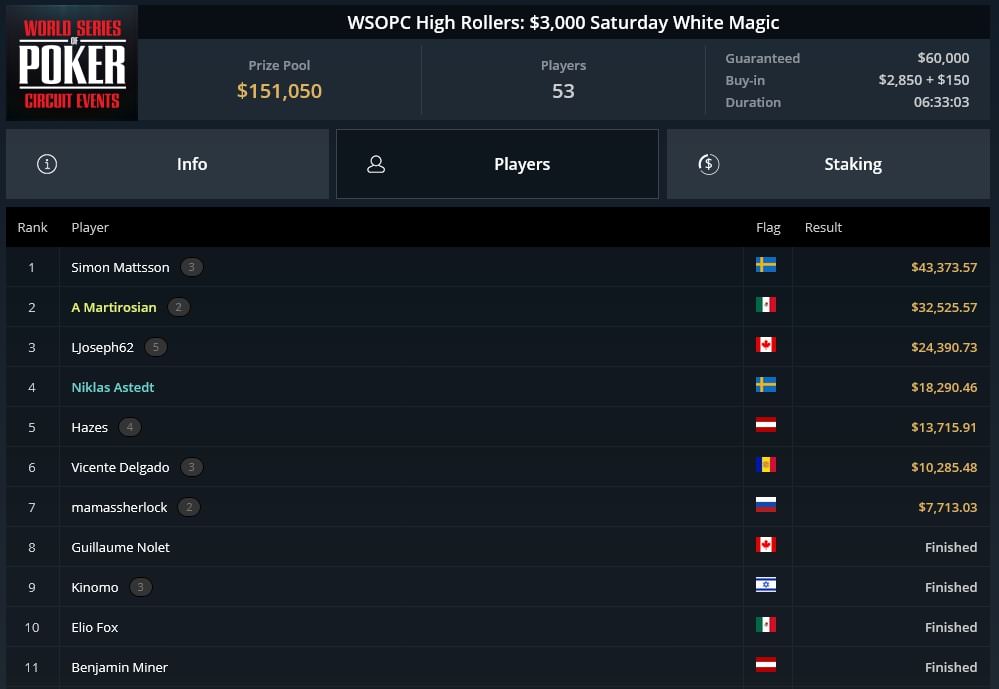Click the re-entry badge next to LJoseph62
Screen dimensions: 999x689
(x=155, y=347)
